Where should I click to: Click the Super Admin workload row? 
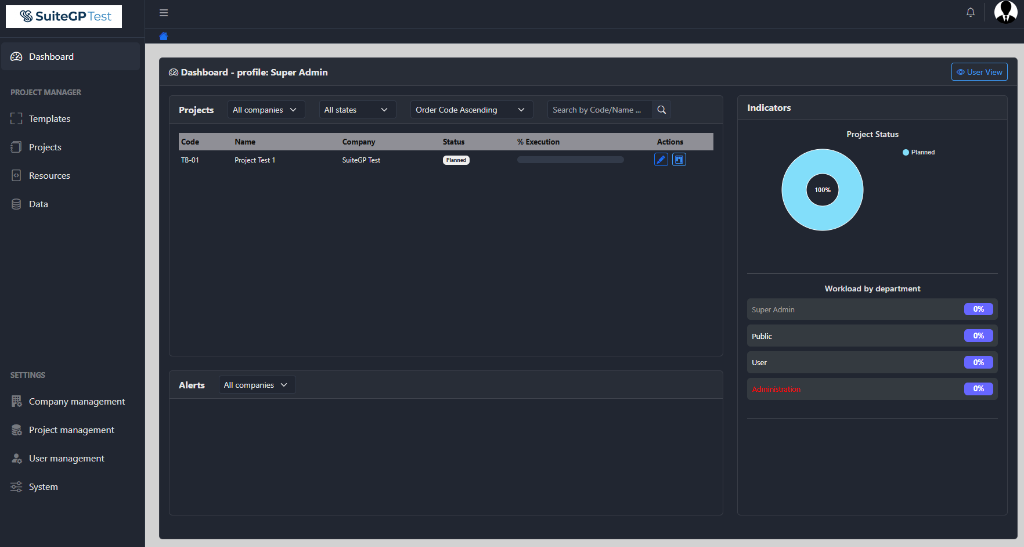(872, 309)
